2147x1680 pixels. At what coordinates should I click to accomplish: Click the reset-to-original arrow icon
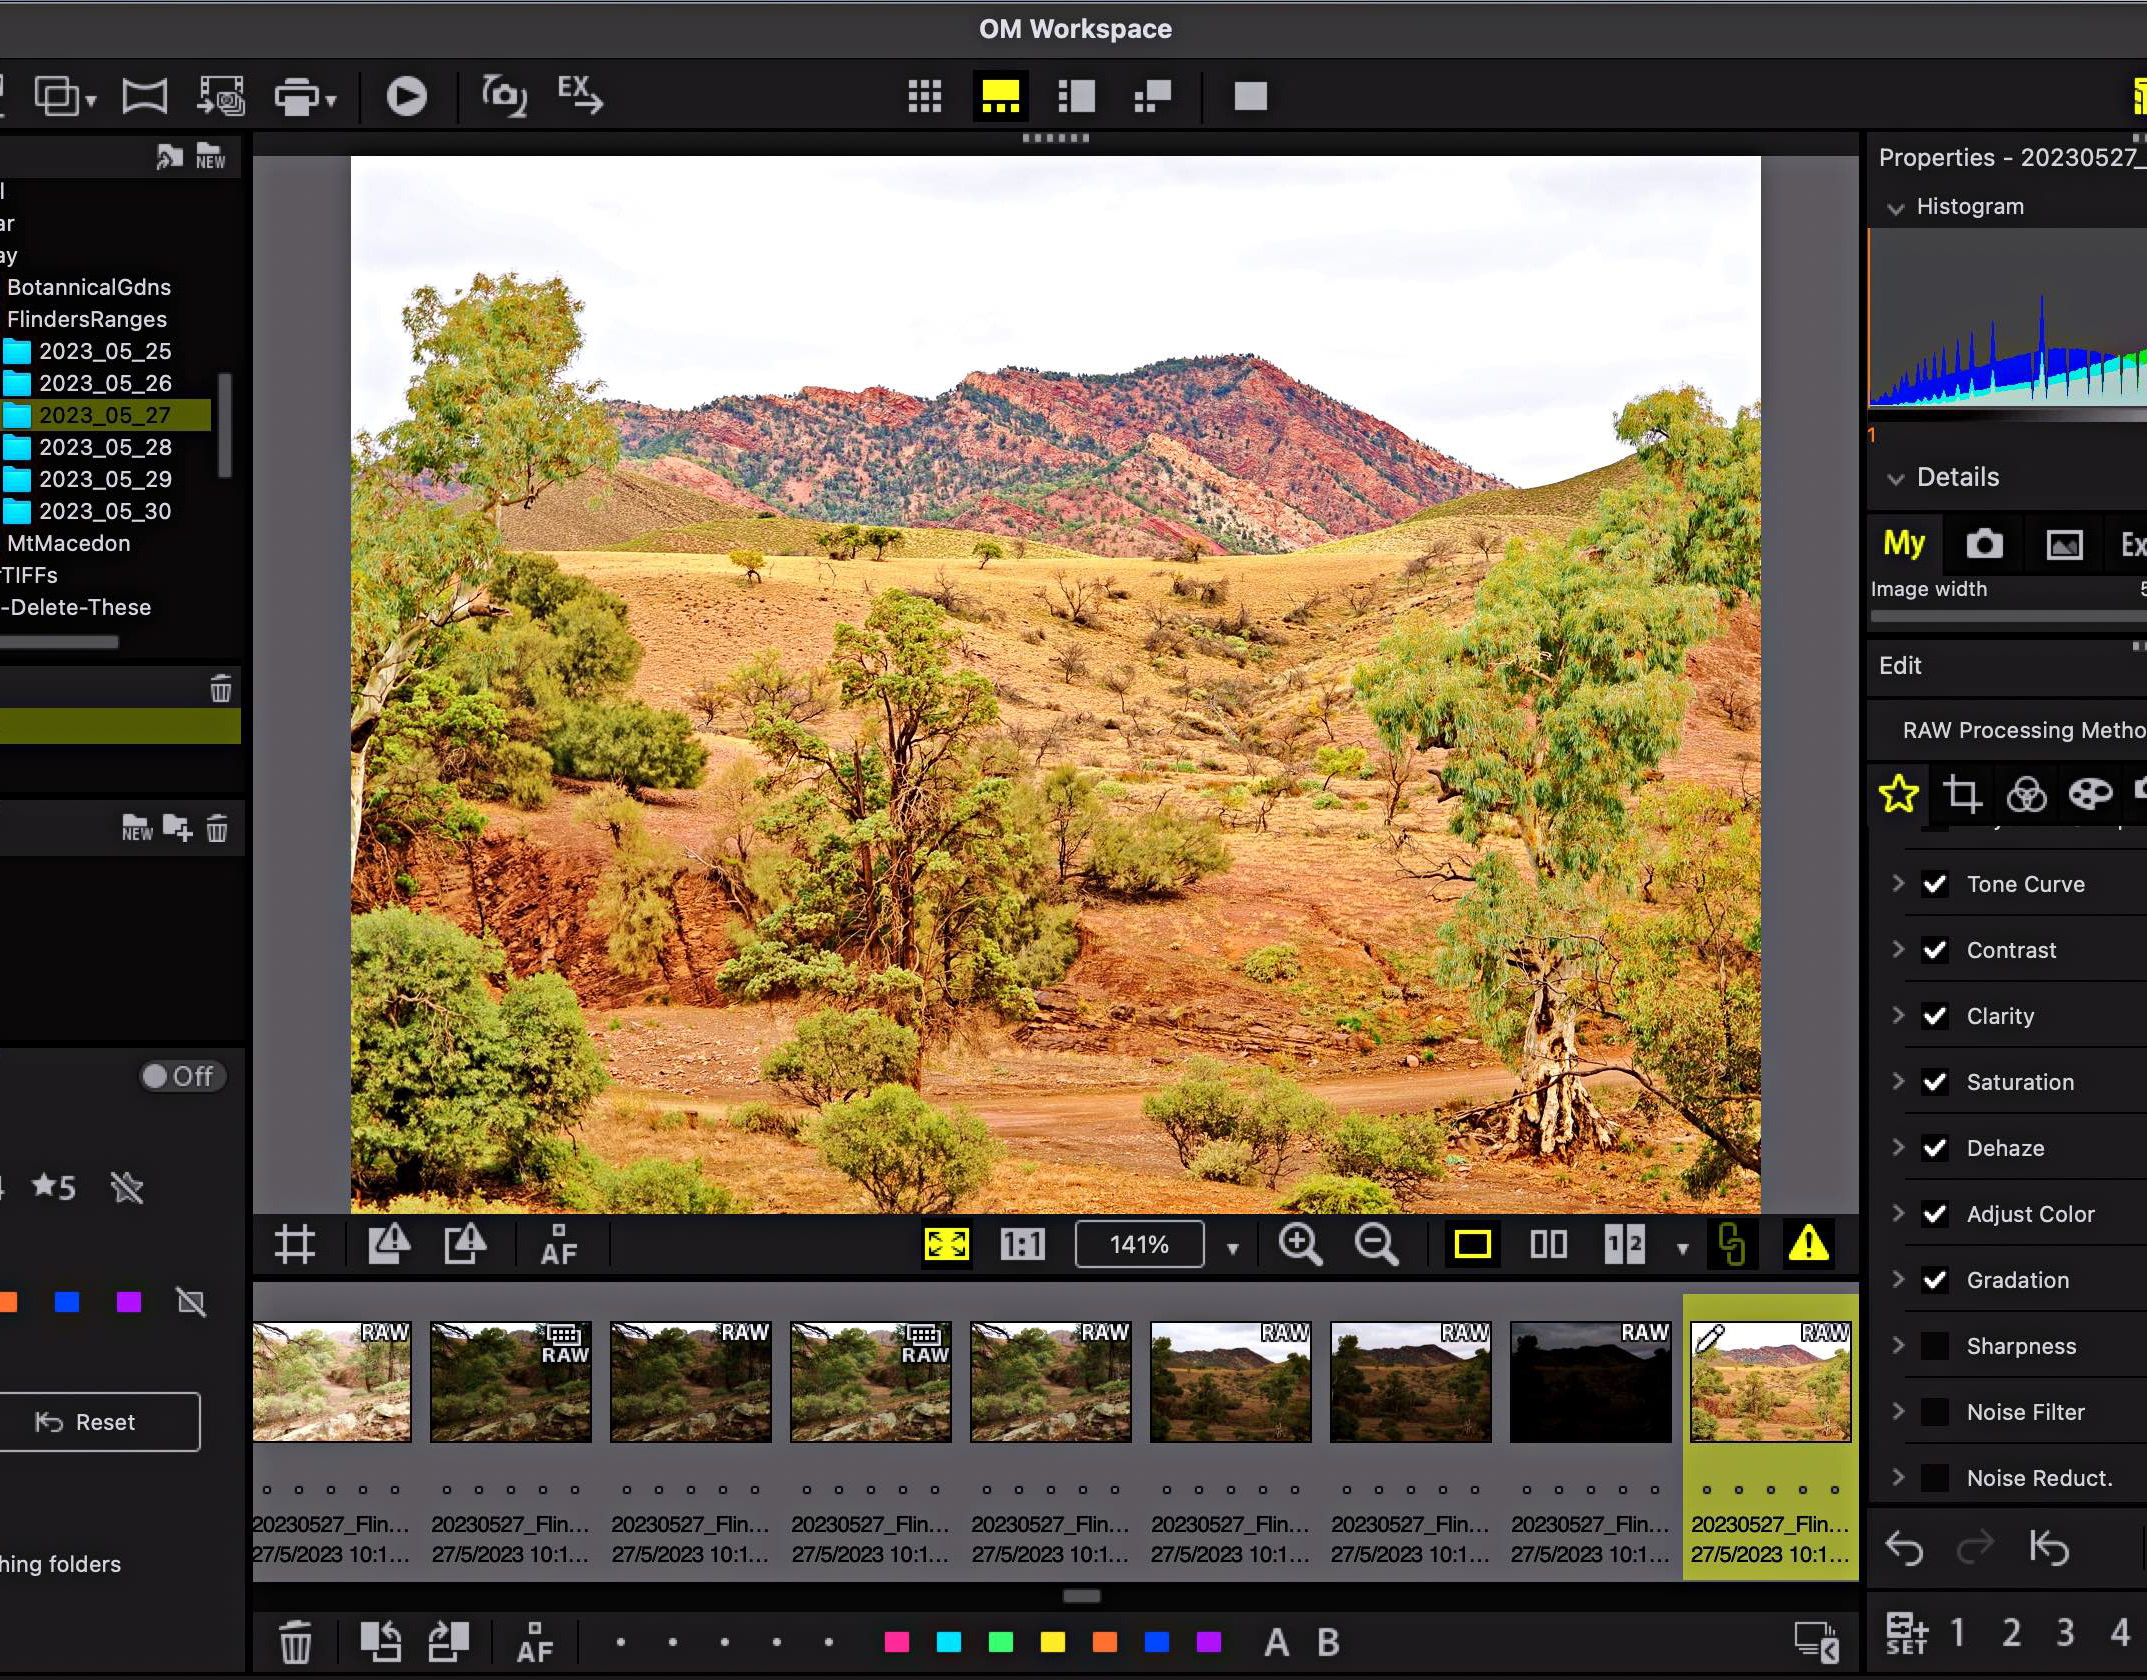(x=2048, y=1548)
